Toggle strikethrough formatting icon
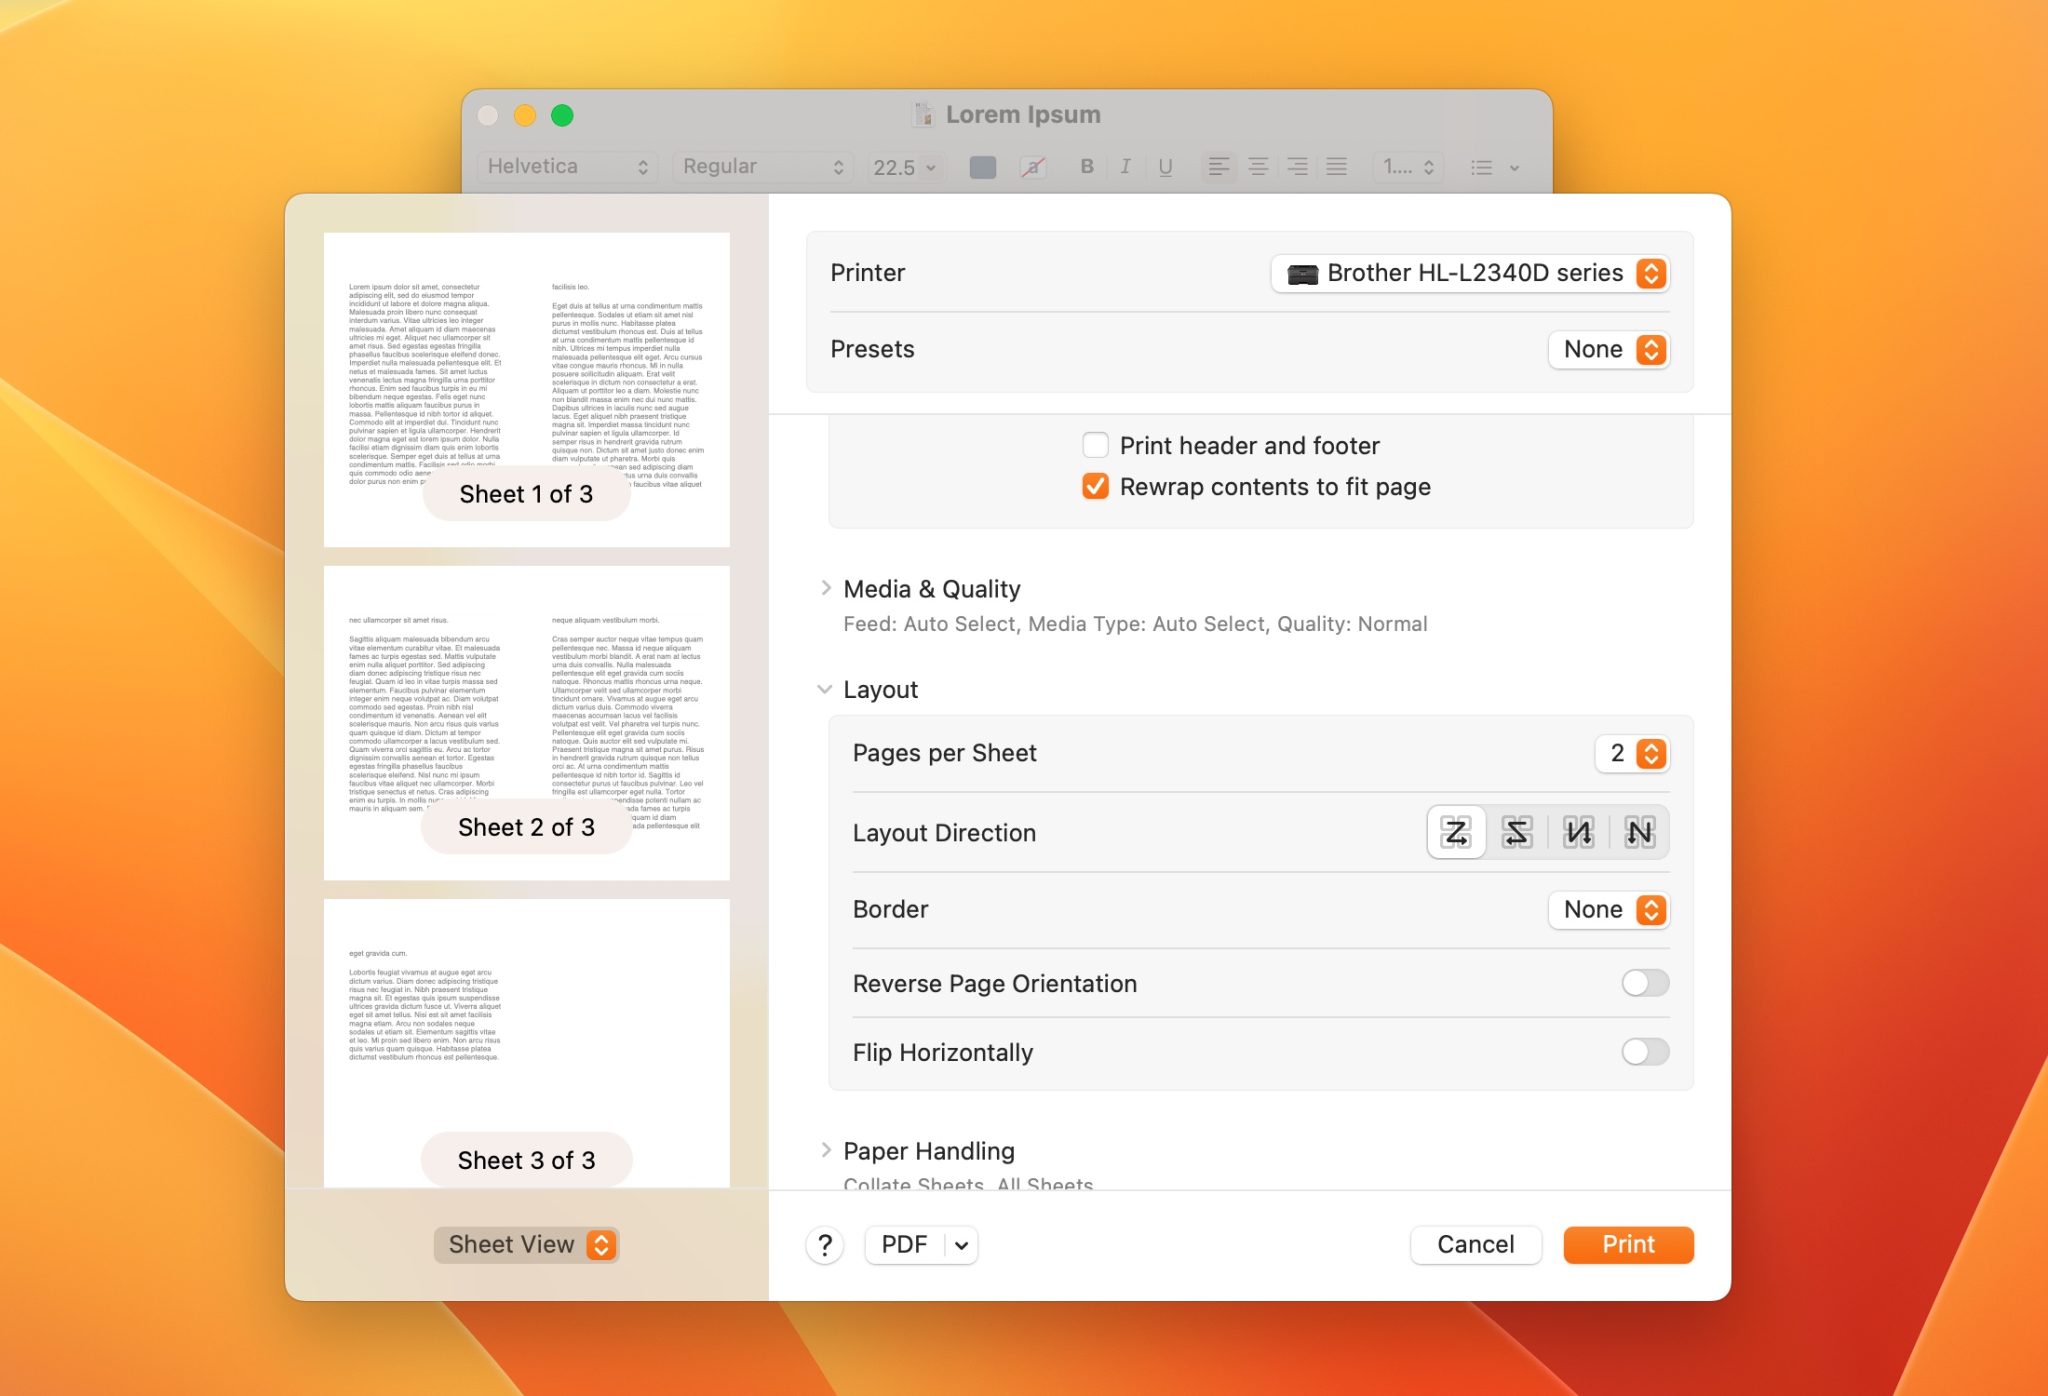 click(x=1033, y=167)
